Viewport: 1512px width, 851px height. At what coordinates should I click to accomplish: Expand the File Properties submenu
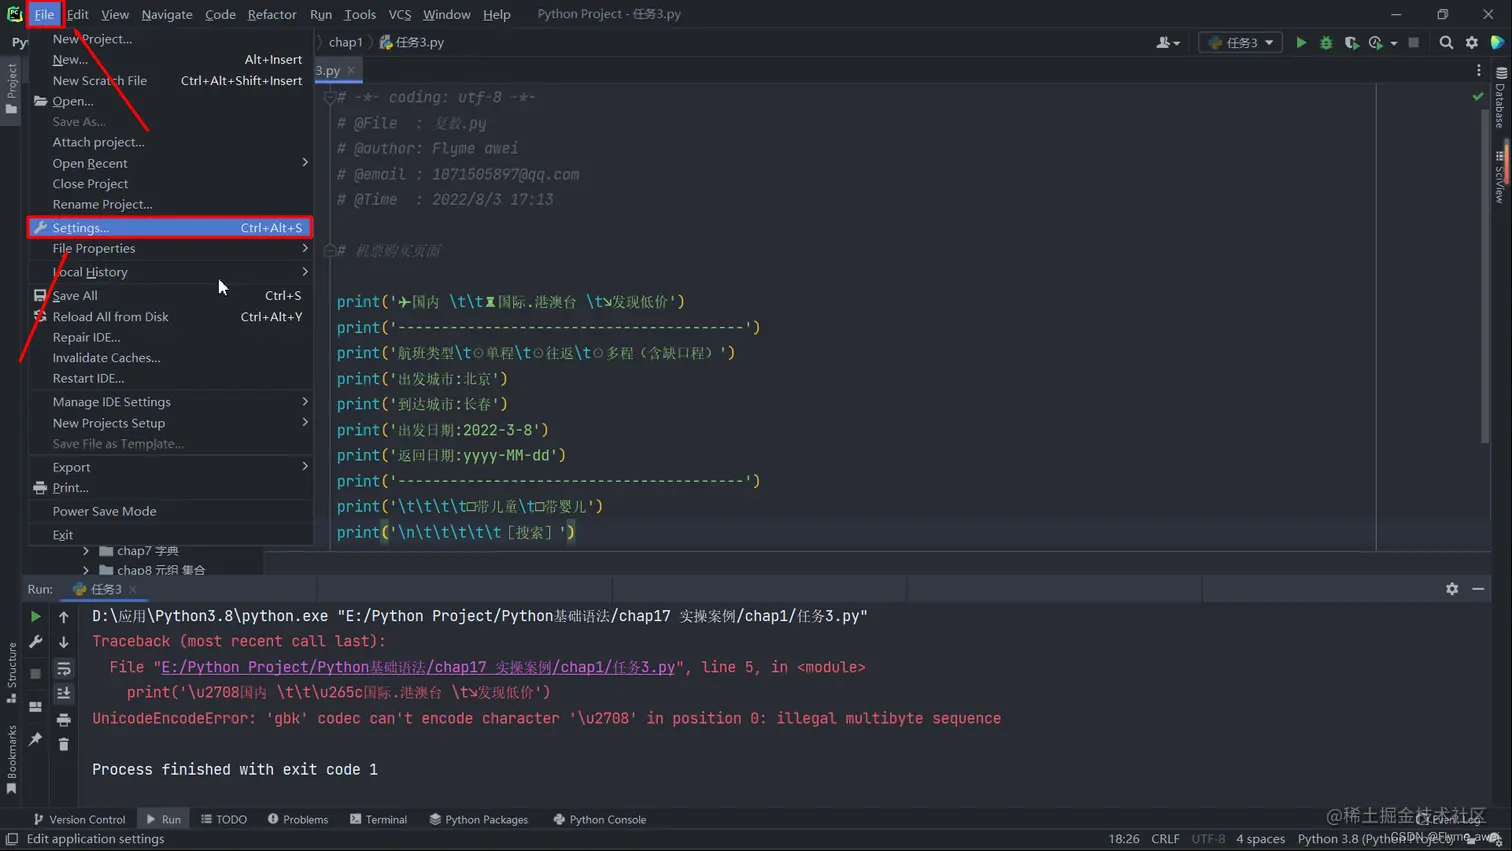tap(170, 248)
